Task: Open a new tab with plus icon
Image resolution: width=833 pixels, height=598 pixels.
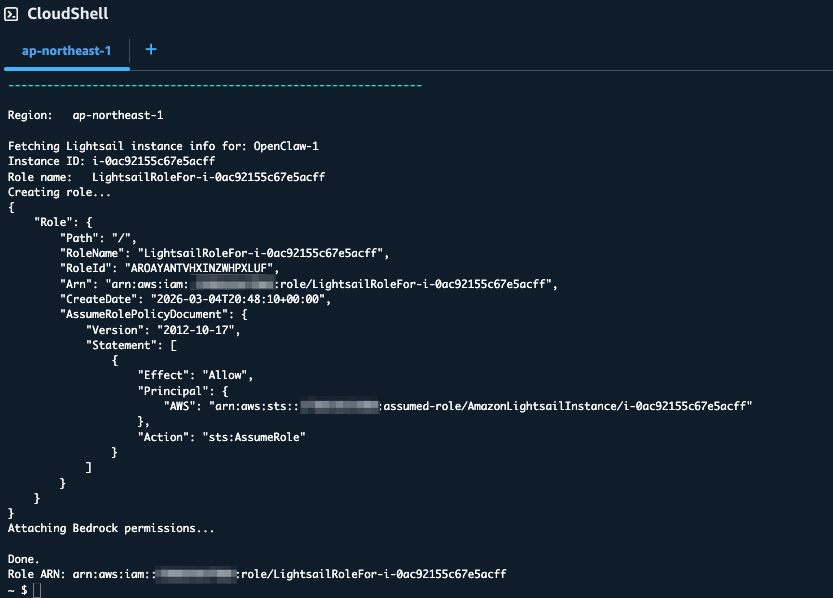Action: pyautogui.click(x=151, y=50)
